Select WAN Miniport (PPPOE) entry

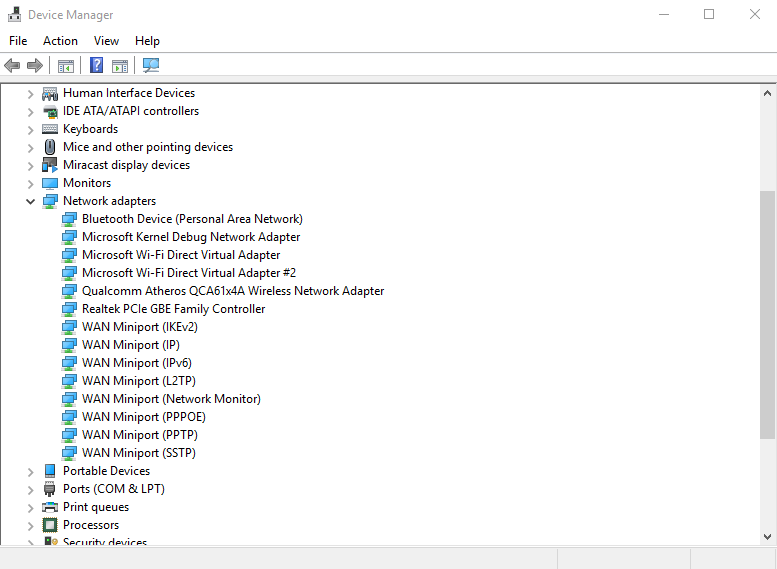(x=144, y=417)
